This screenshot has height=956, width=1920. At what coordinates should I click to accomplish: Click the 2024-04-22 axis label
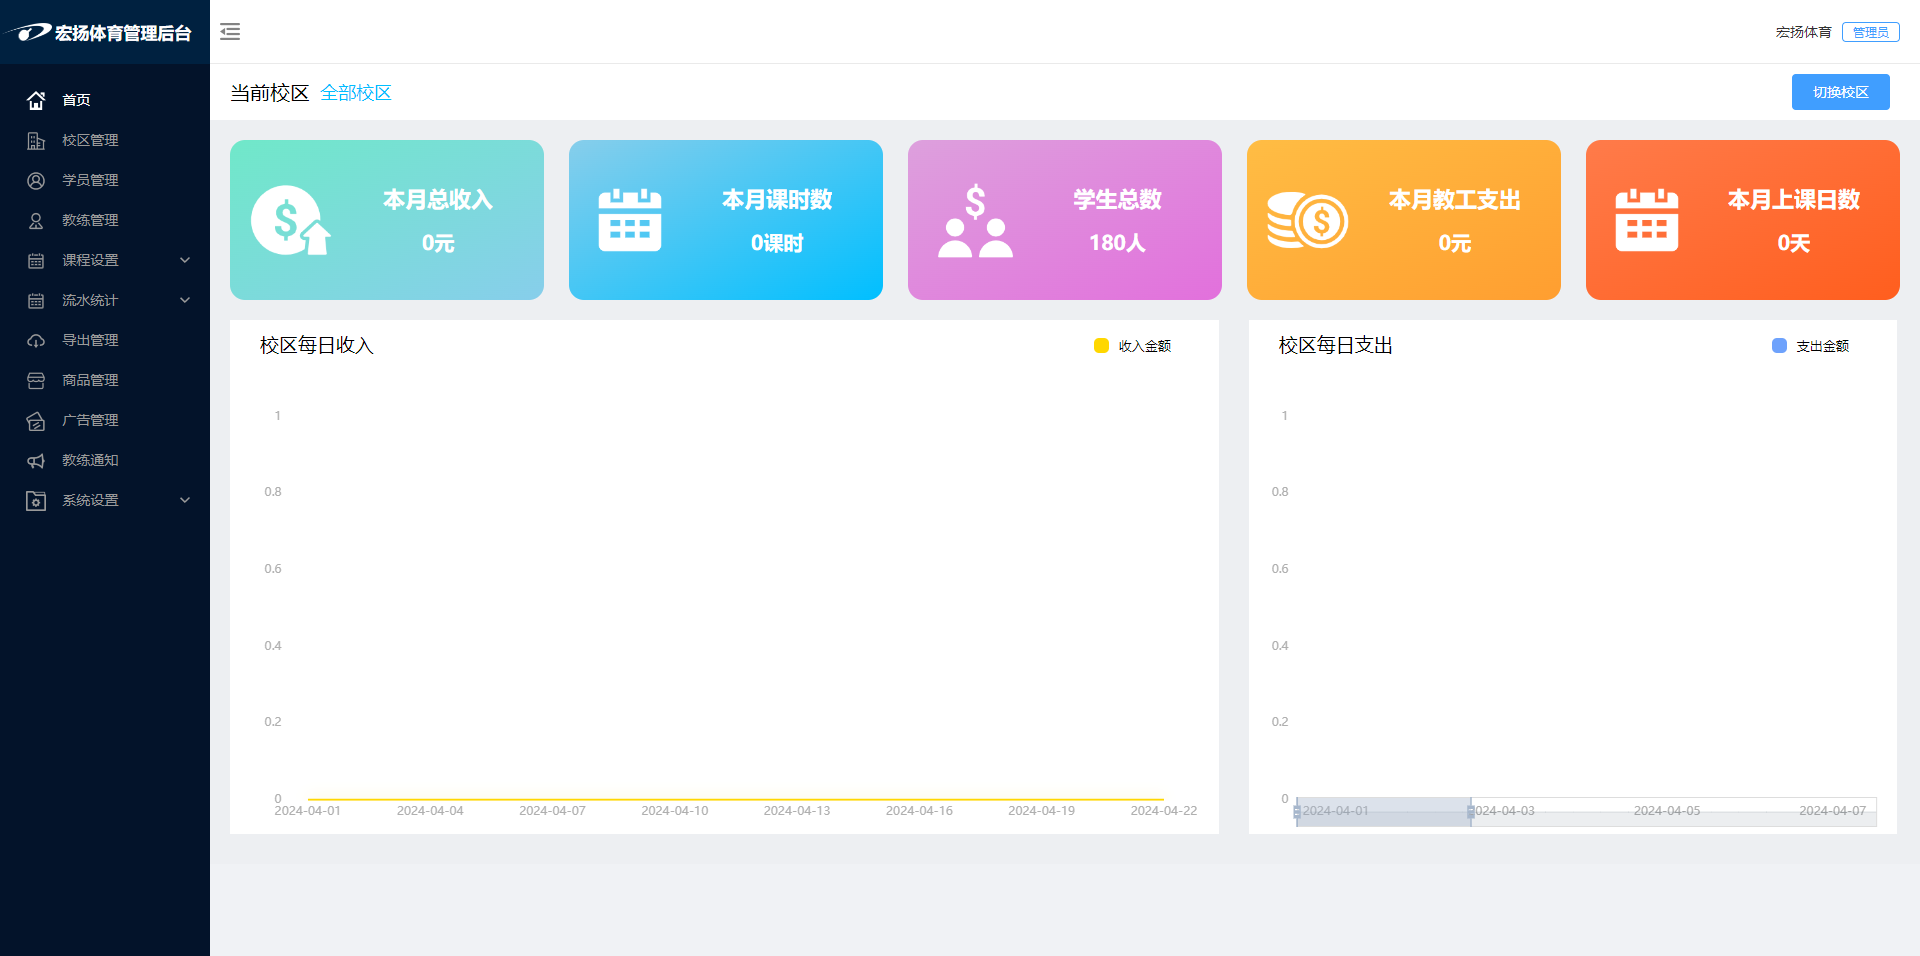(x=1163, y=811)
